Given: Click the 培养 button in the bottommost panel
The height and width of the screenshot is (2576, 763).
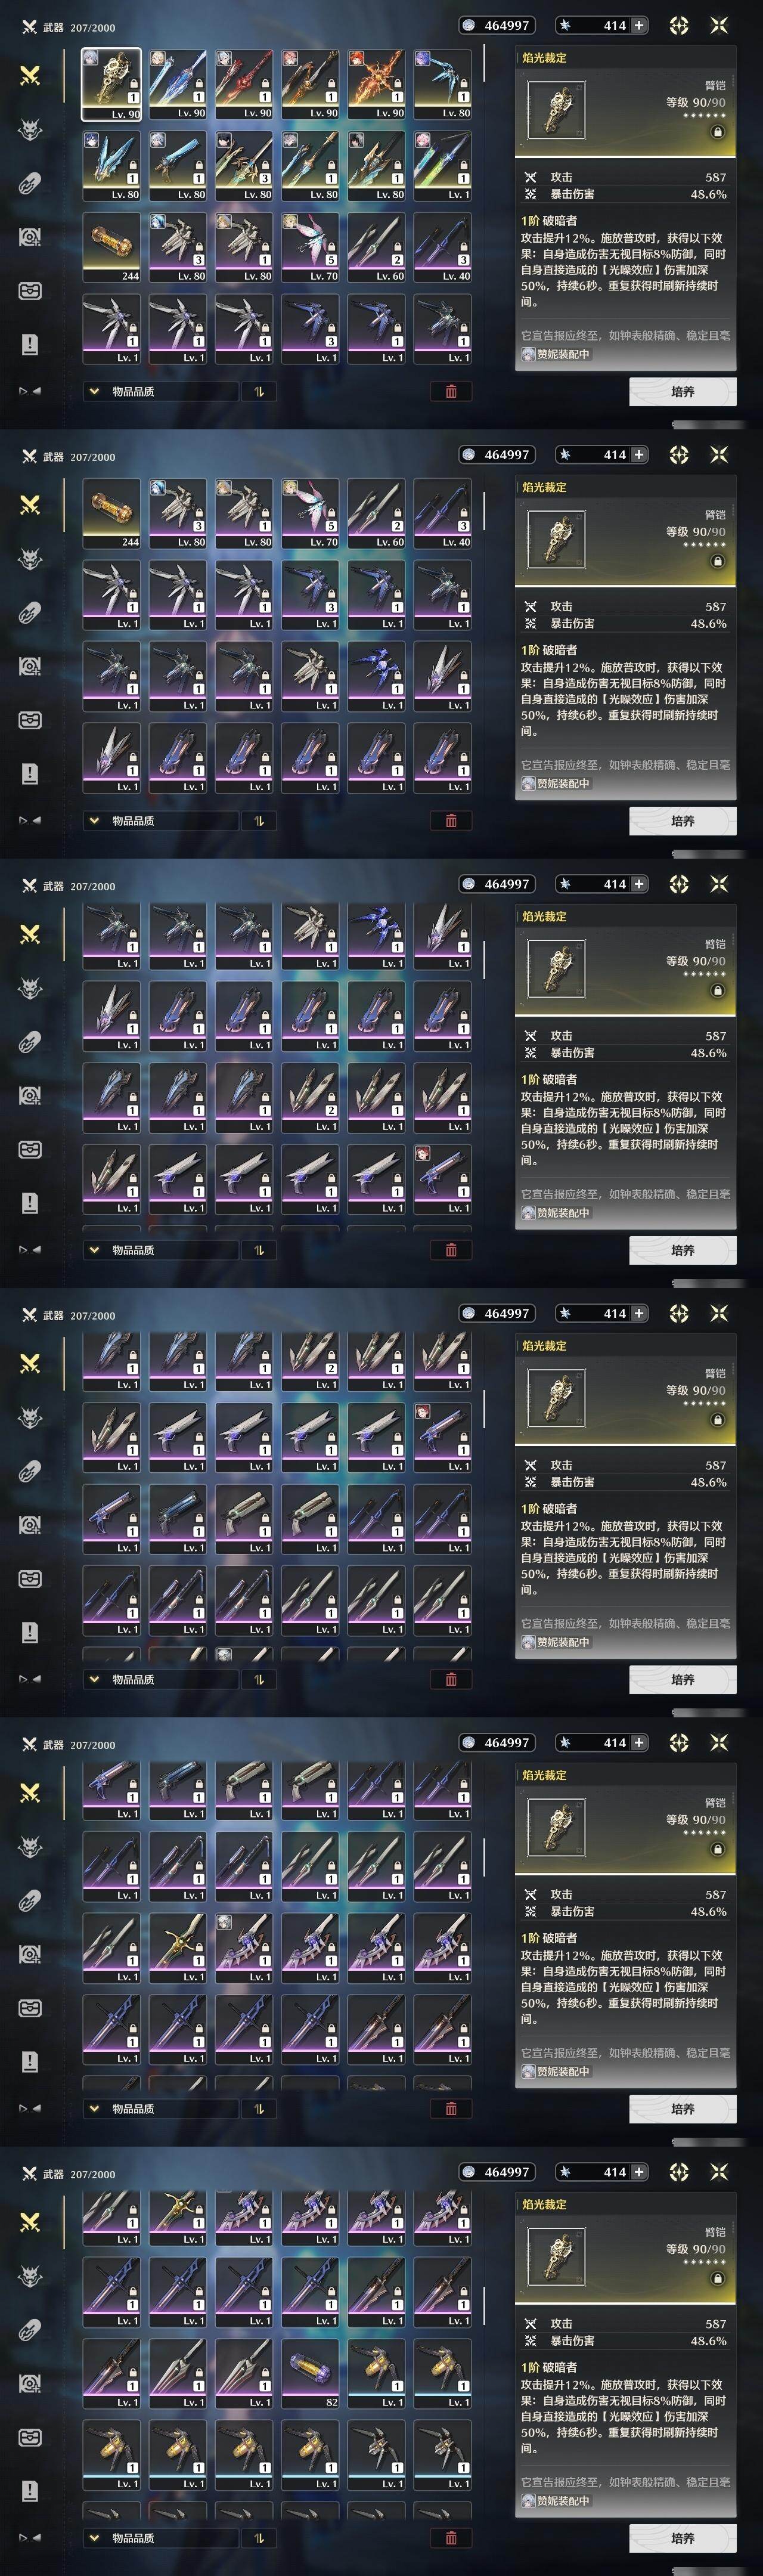Looking at the screenshot, I should [x=682, y=2537].
